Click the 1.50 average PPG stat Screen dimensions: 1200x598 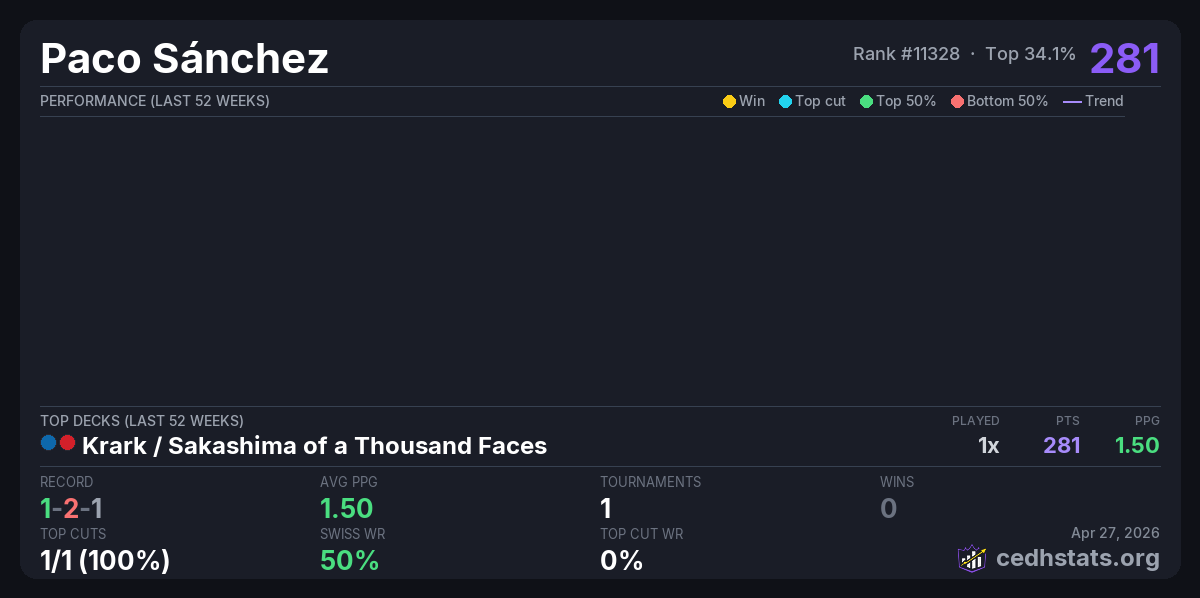(x=346, y=508)
